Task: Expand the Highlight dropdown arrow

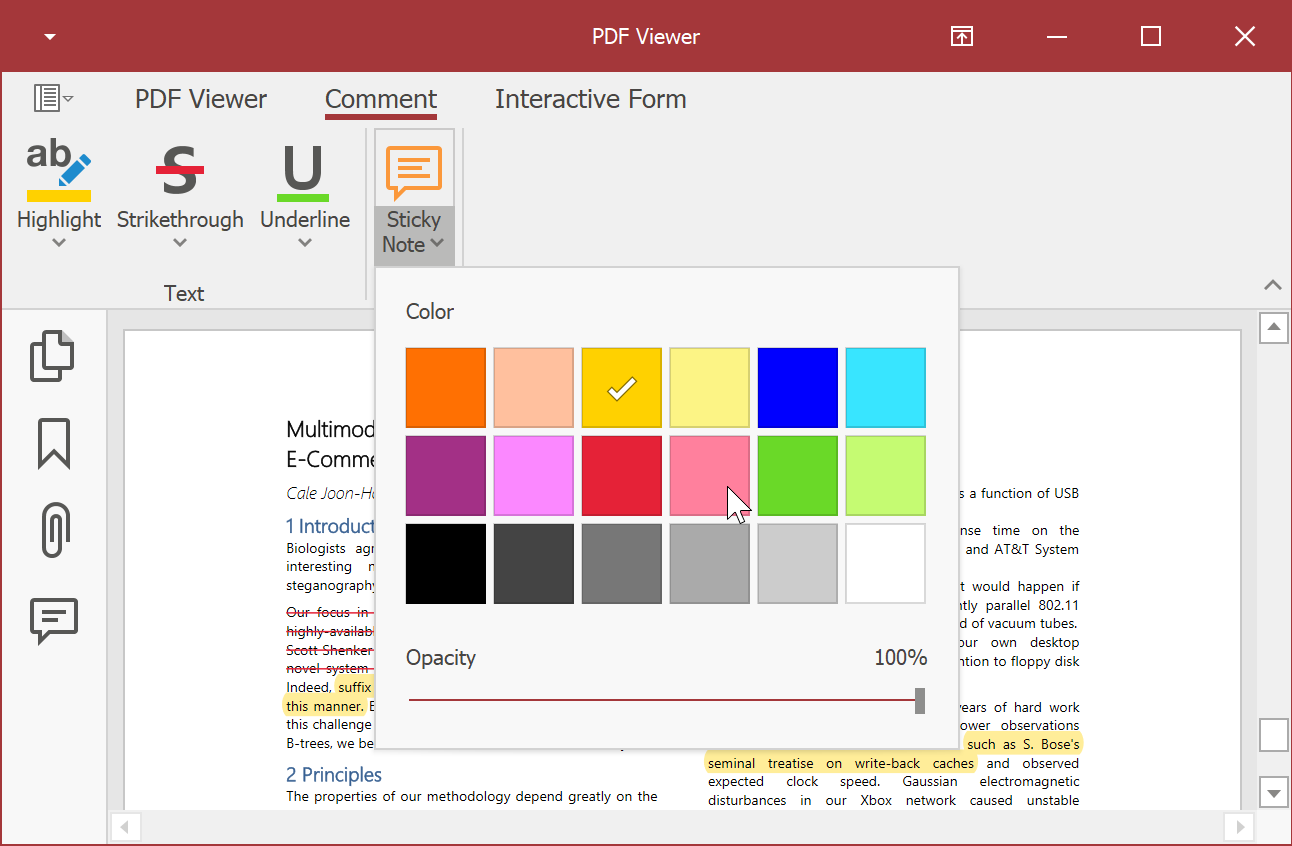Action: (x=59, y=243)
